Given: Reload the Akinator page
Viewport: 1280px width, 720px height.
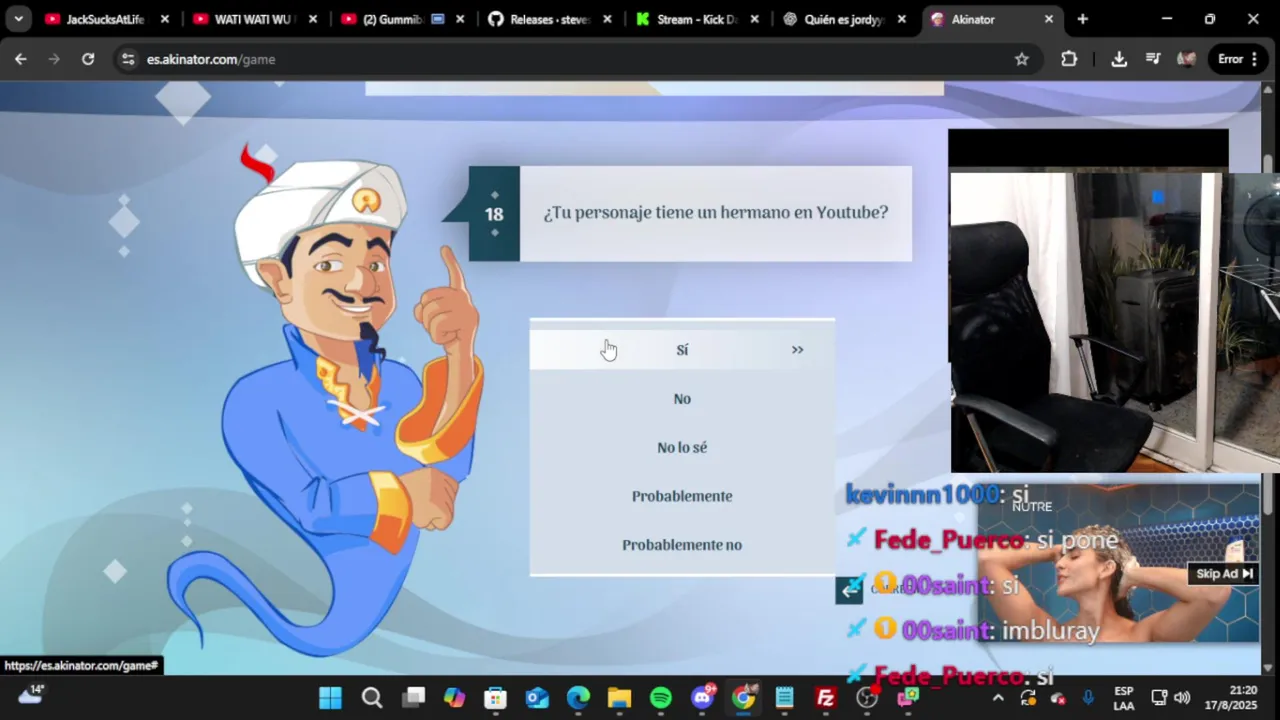Looking at the screenshot, I should tap(88, 59).
